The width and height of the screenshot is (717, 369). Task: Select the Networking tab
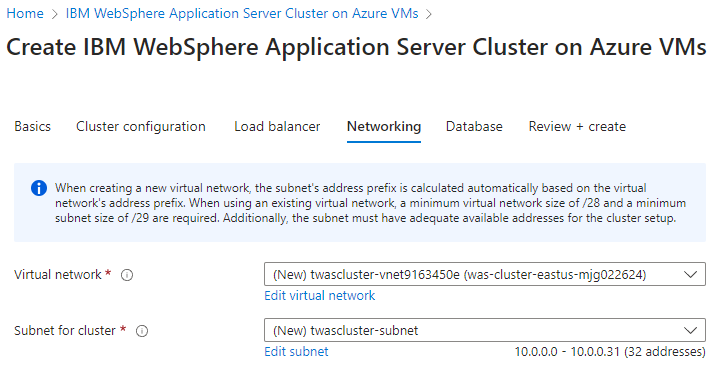[384, 126]
